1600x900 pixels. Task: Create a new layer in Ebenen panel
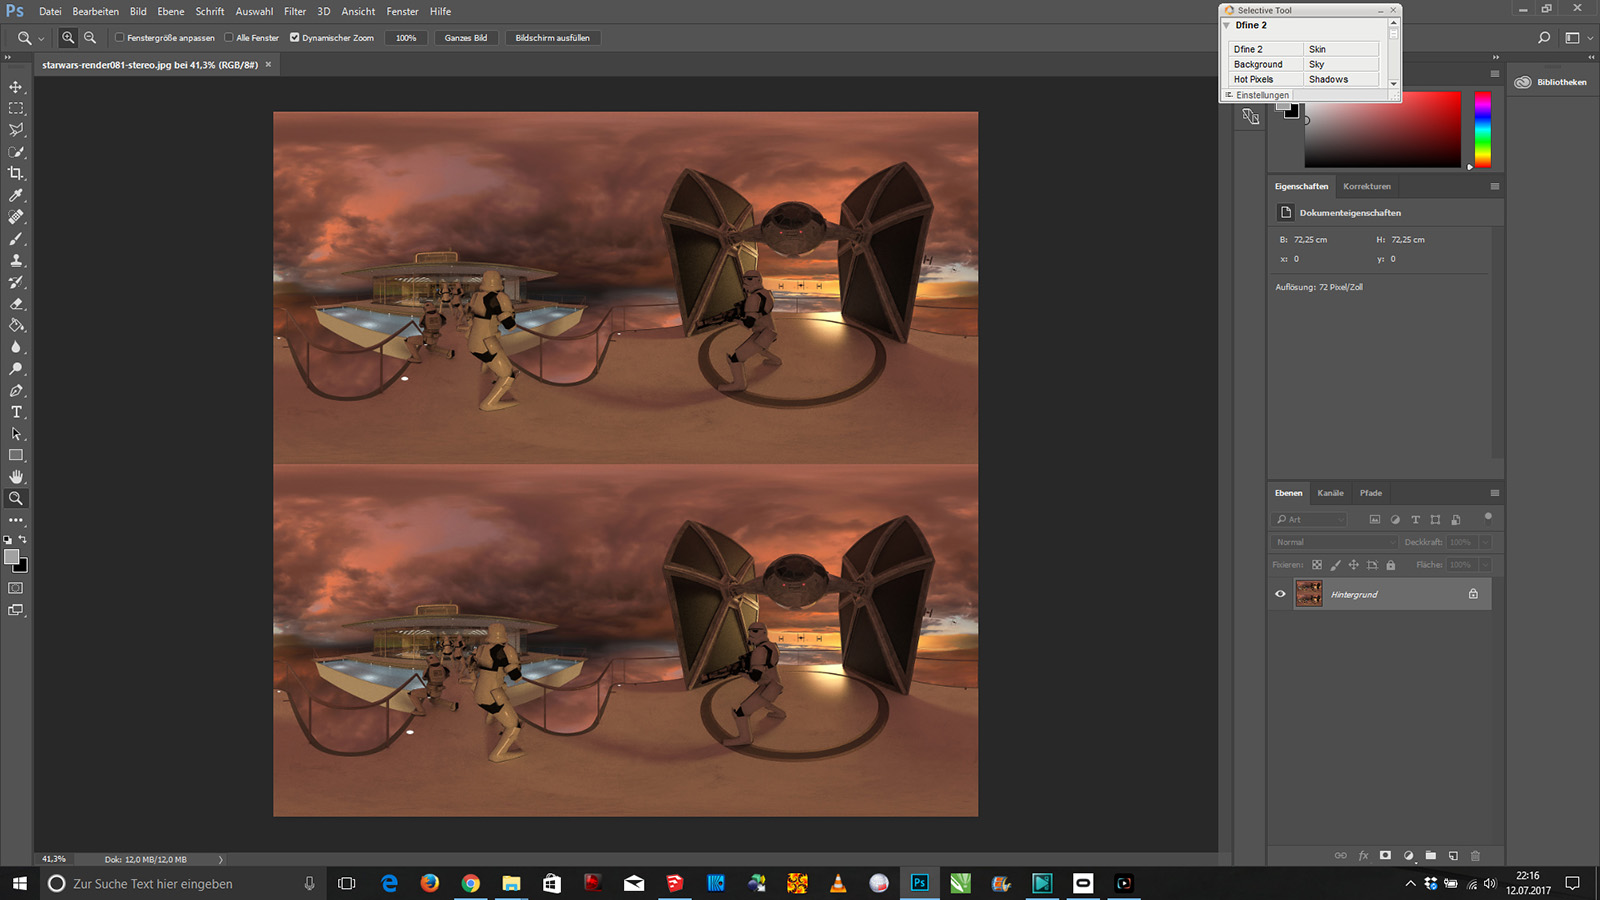(1453, 856)
